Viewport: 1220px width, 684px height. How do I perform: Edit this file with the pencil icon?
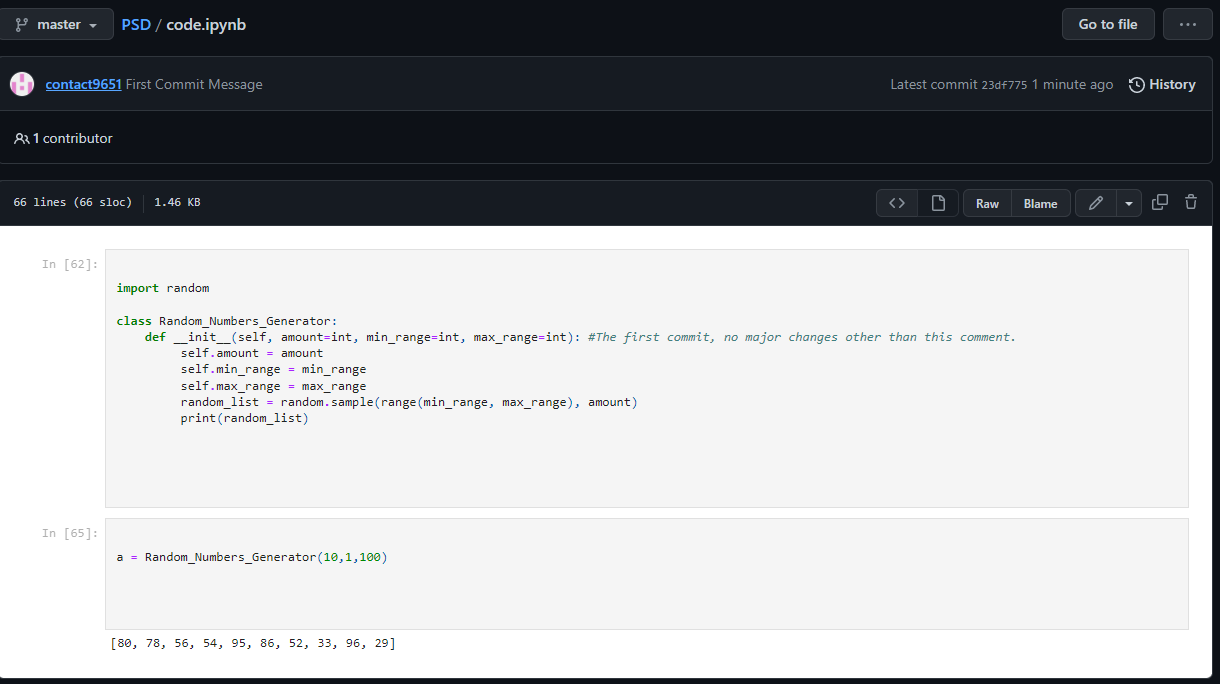[1096, 203]
